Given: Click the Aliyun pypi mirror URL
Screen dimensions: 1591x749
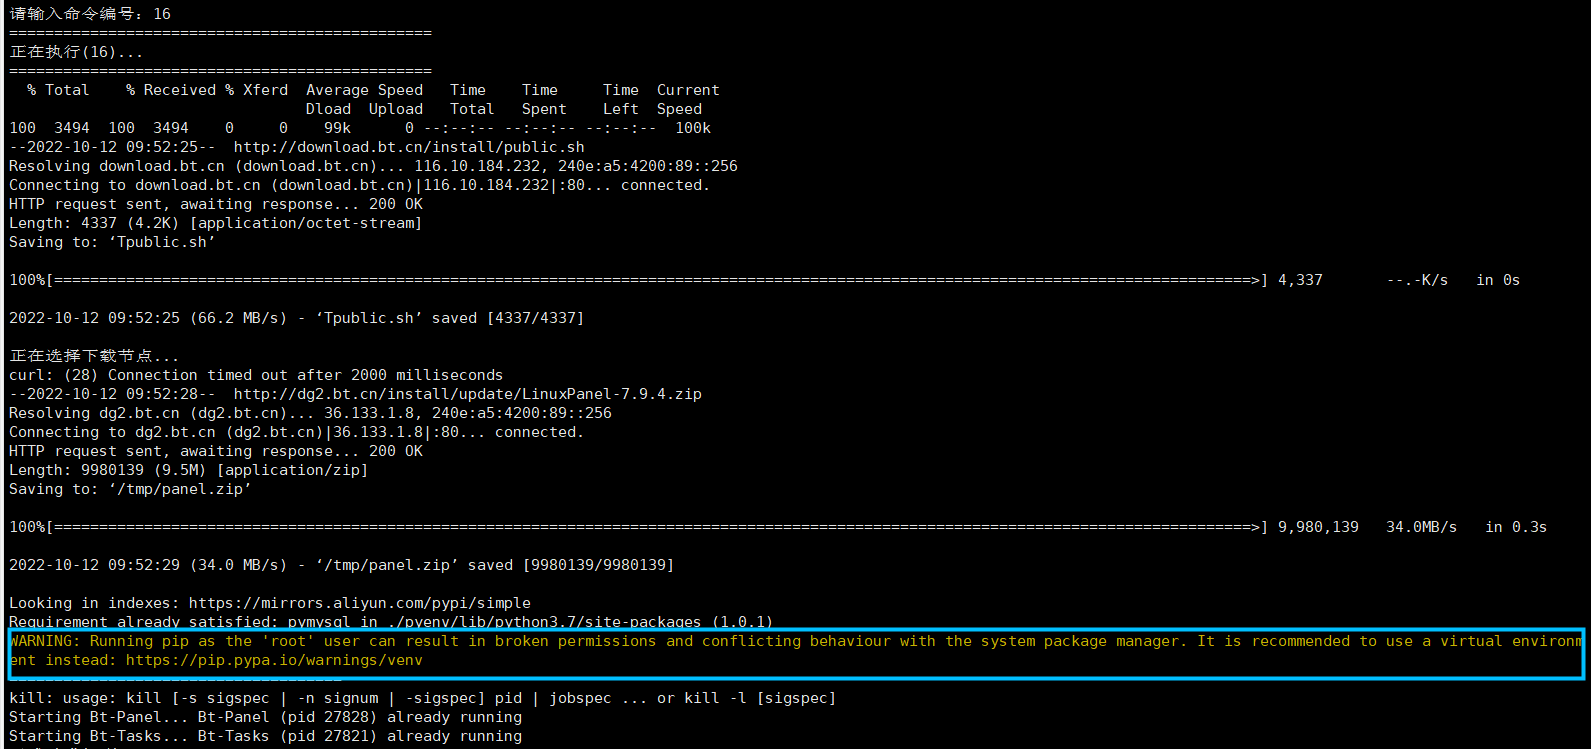Looking at the screenshot, I should point(360,603).
